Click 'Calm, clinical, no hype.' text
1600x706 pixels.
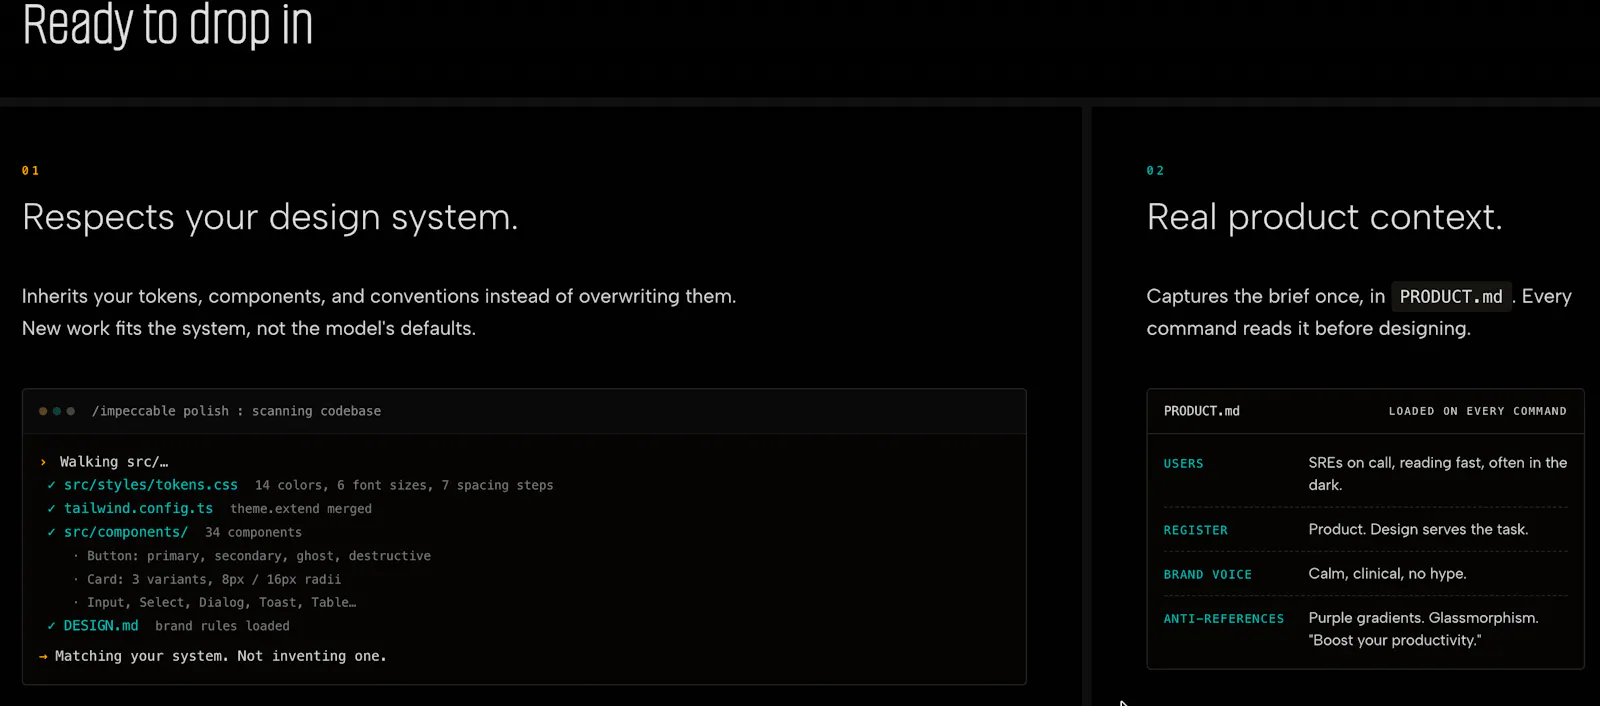[x=1387, y=574]
